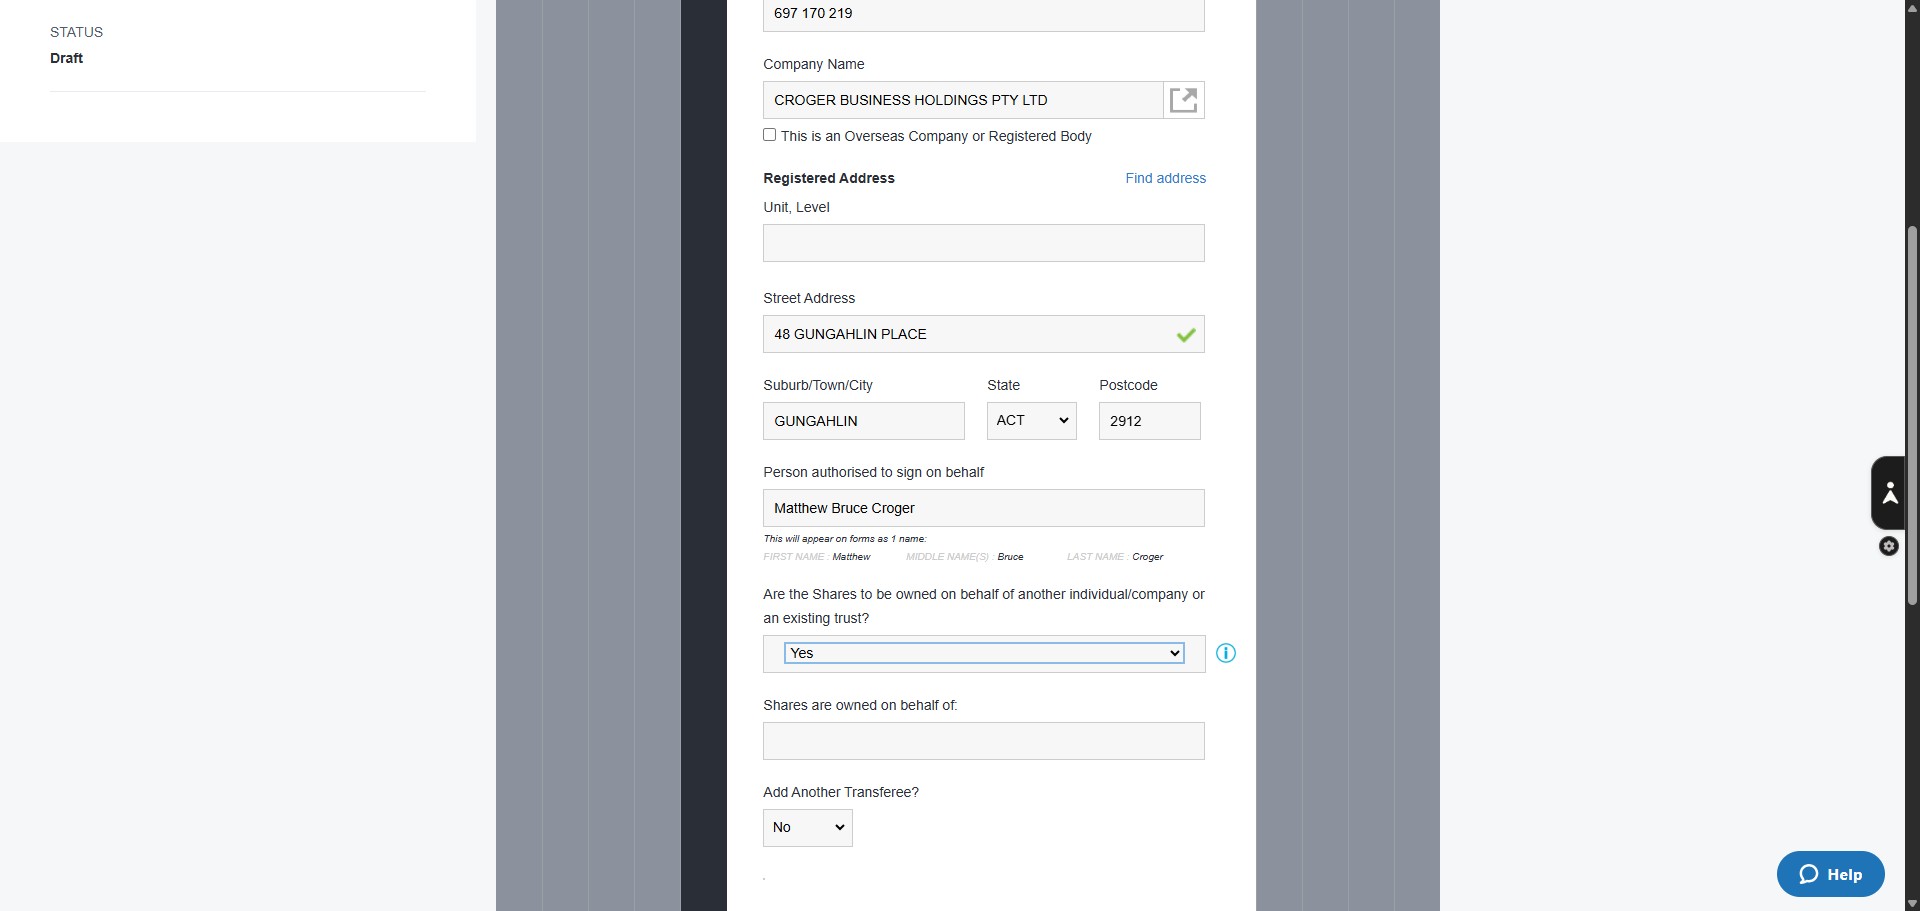Click the Postcode field showing 2912
Image resolution: width=1920 pixels, height=911 pixels.
click(1150, 421)
